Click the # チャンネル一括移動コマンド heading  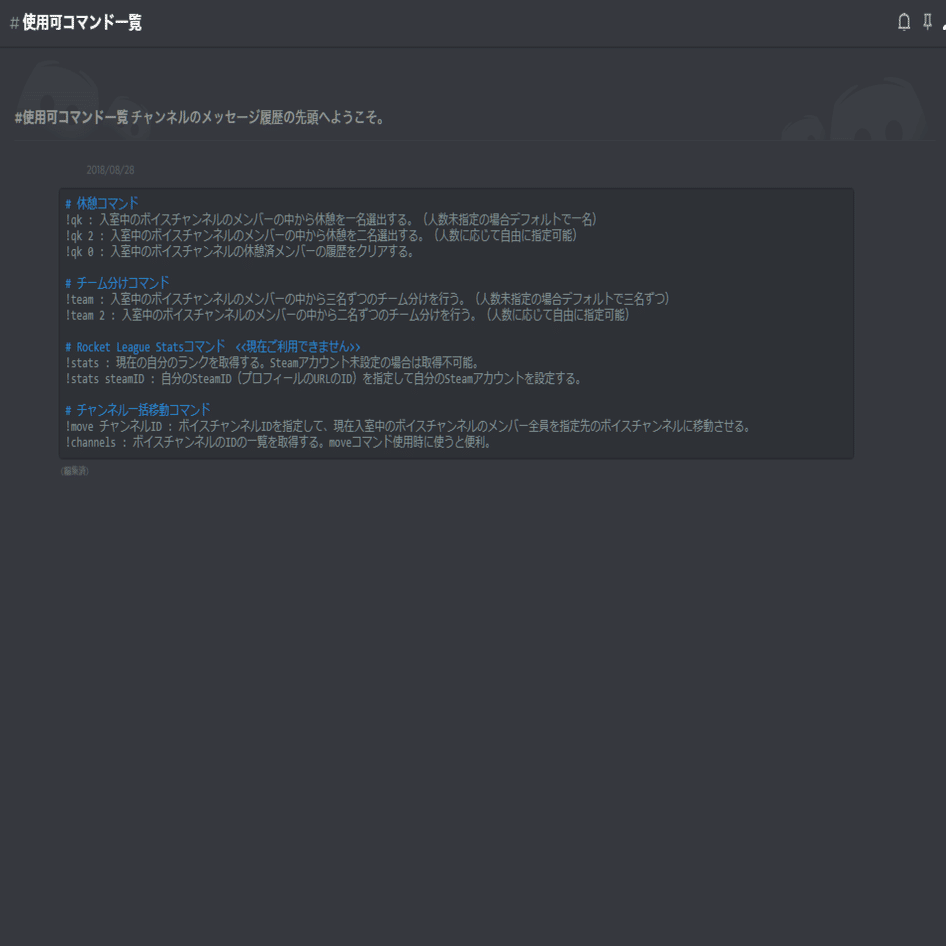point(136,410)
